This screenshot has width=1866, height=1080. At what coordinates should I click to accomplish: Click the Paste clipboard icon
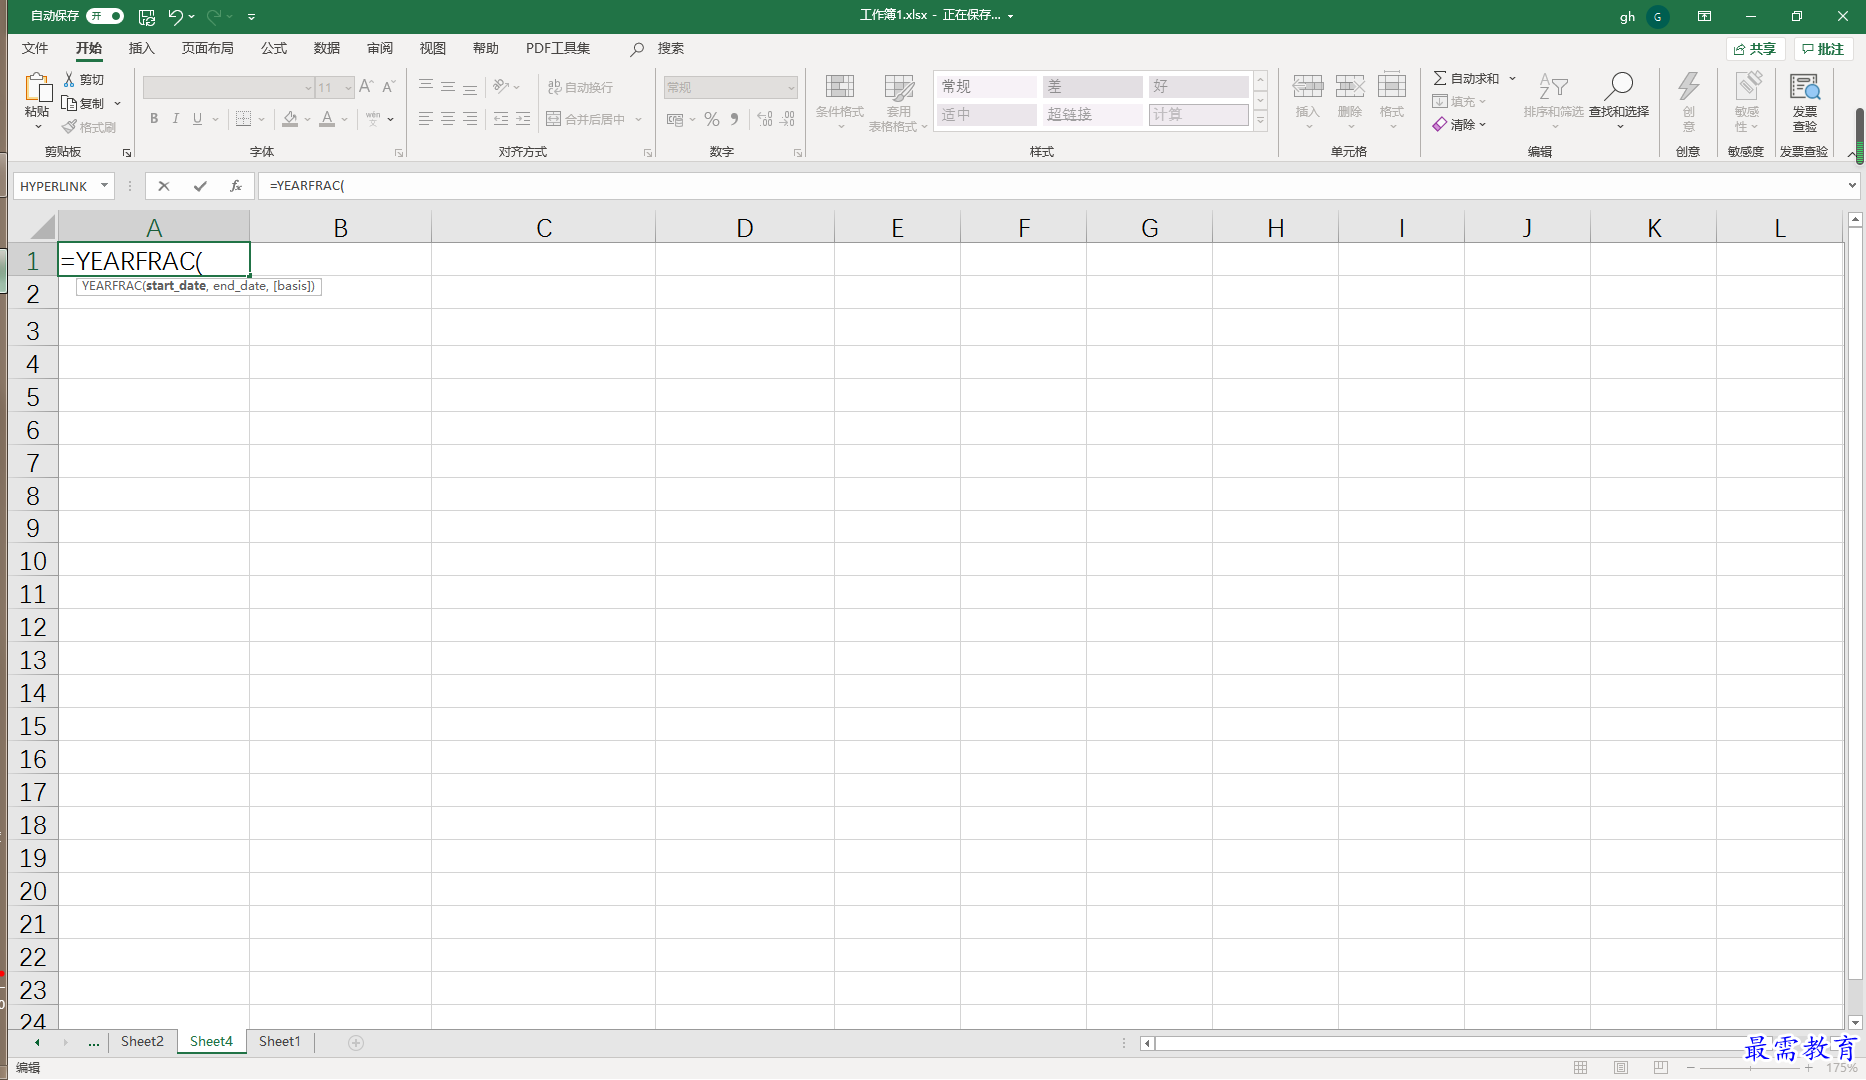(x=37, y=88)
